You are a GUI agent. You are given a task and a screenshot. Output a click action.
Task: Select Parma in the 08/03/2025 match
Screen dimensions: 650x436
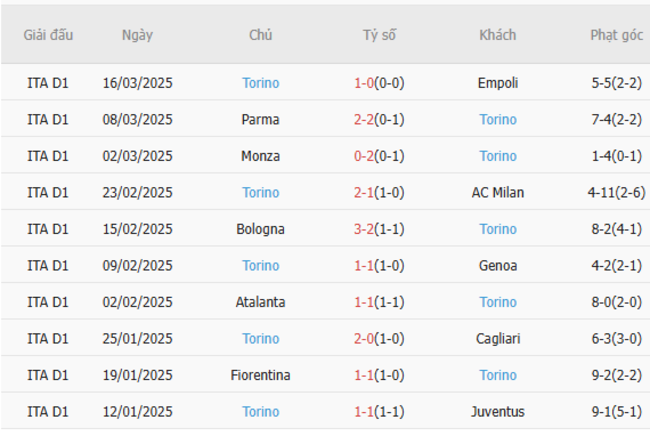tap(260, 119)
